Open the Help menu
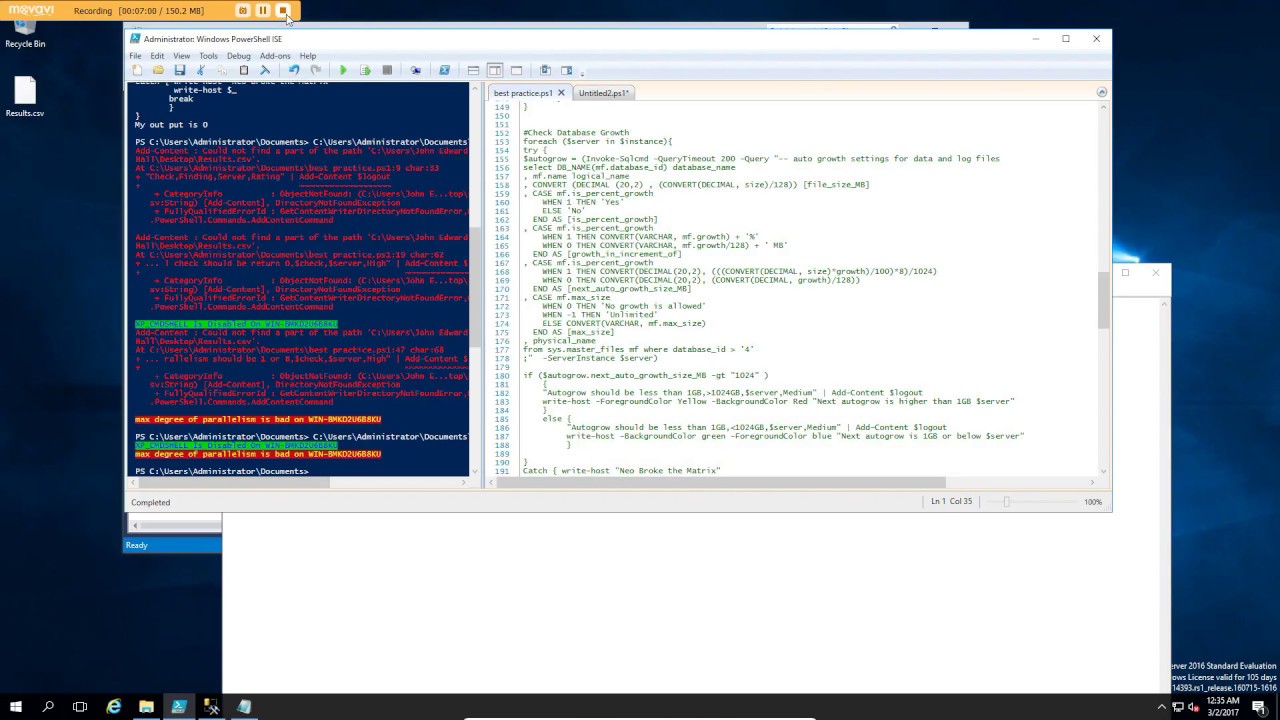The height and width of the screenshot is (720, 1280). (x=308, y=56)
